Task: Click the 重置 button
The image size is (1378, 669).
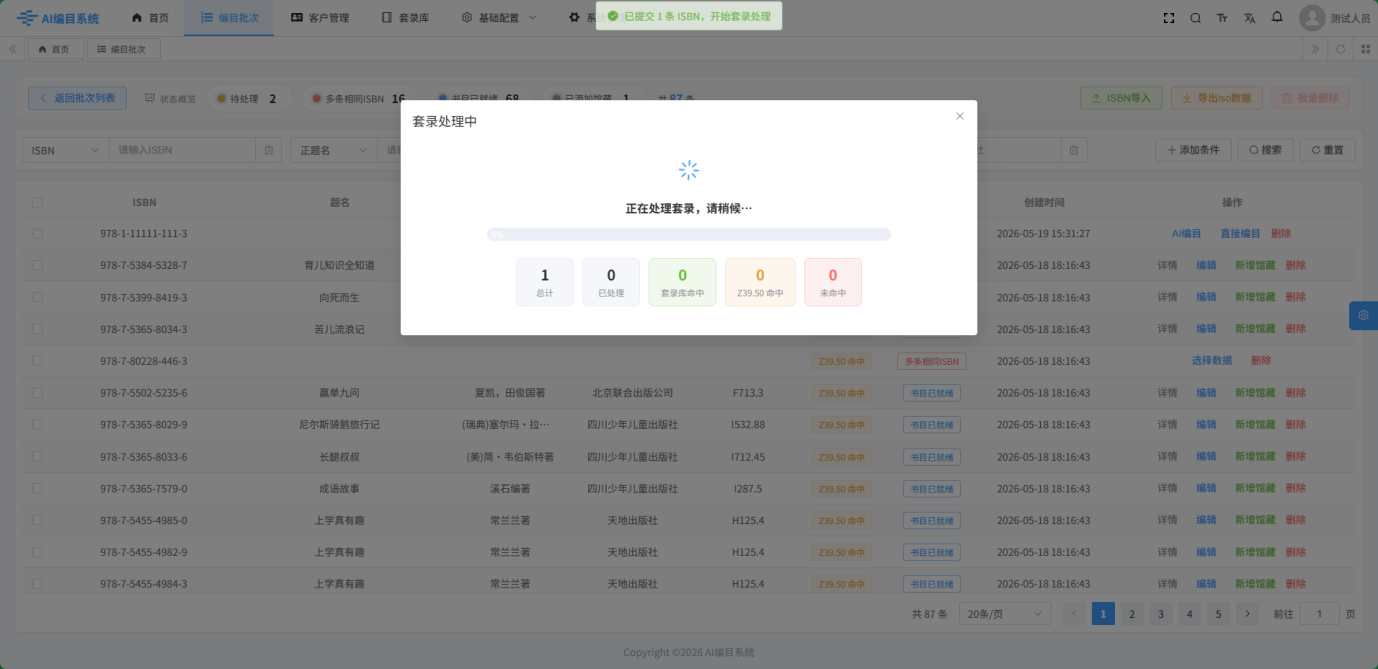Action: coord(1327,150)
